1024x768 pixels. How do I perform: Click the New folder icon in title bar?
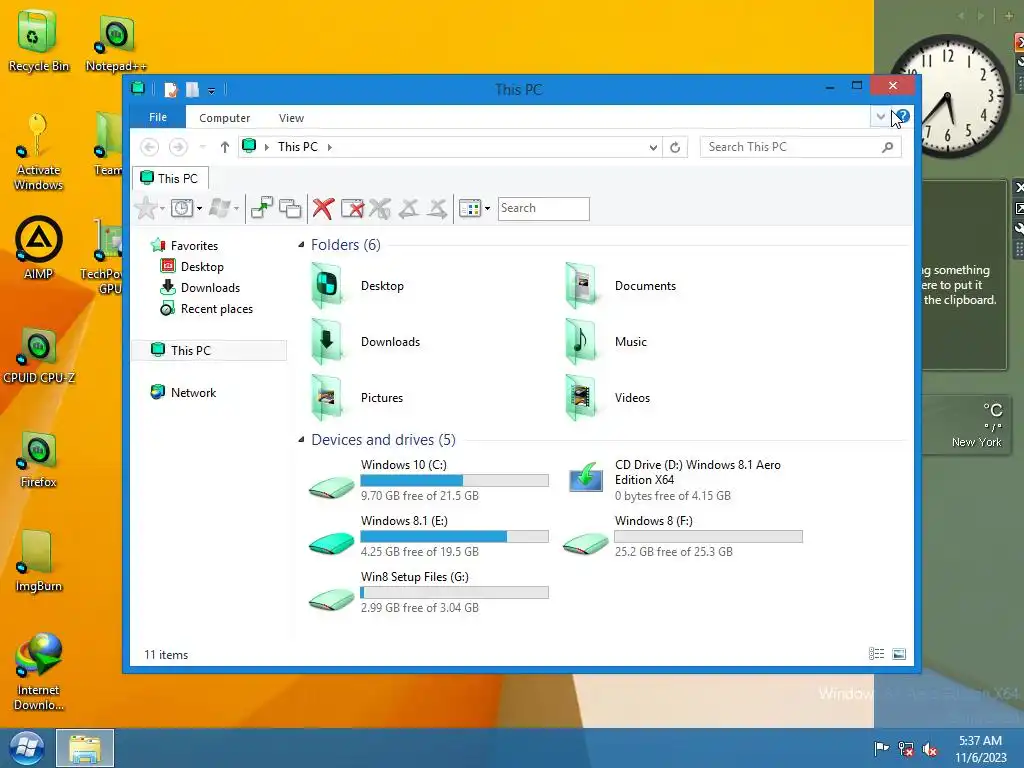(x=192, y=89)
